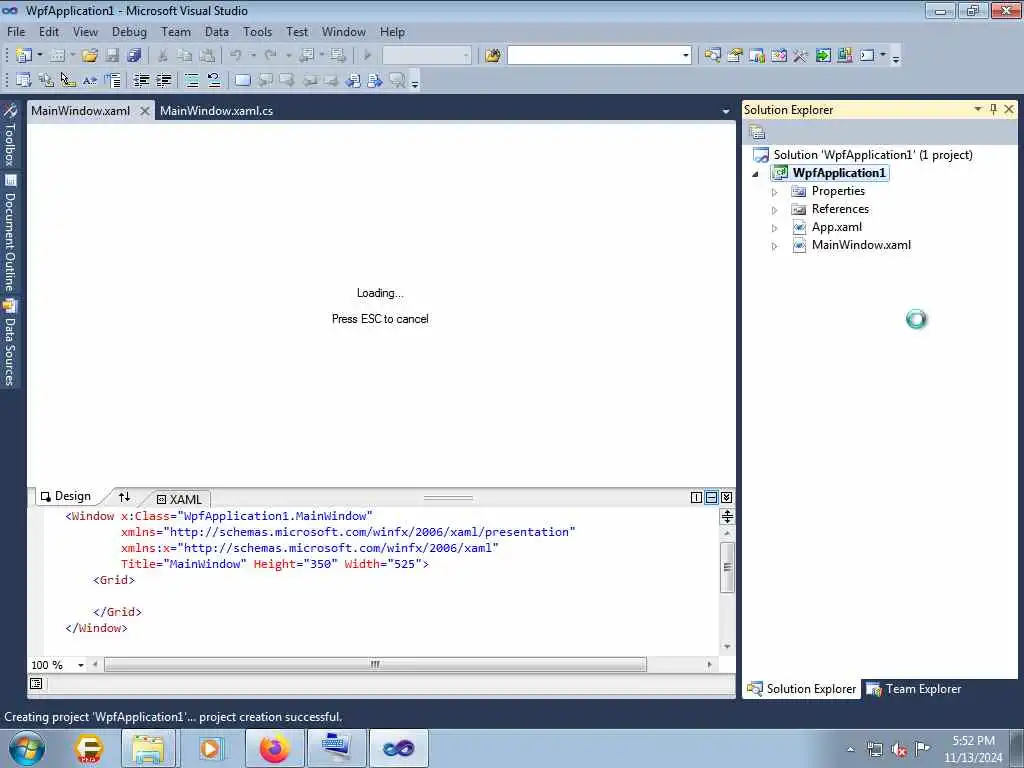Click the Windows Start orb

coord(27,748)
